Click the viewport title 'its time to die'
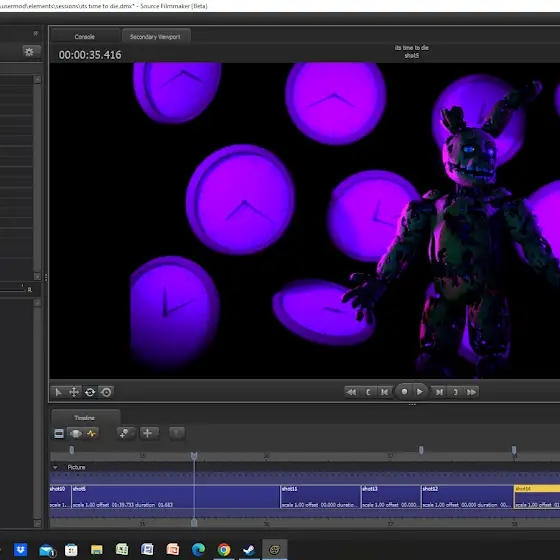This screenshot has width=560, height=560. pos(411,48)
